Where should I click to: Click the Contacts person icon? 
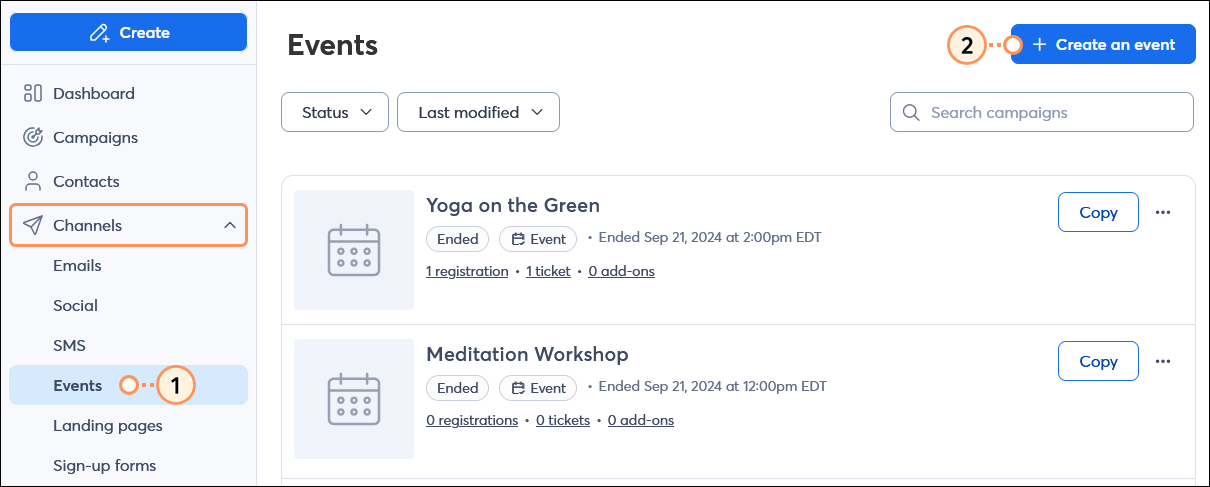click(x=33, y=182)
